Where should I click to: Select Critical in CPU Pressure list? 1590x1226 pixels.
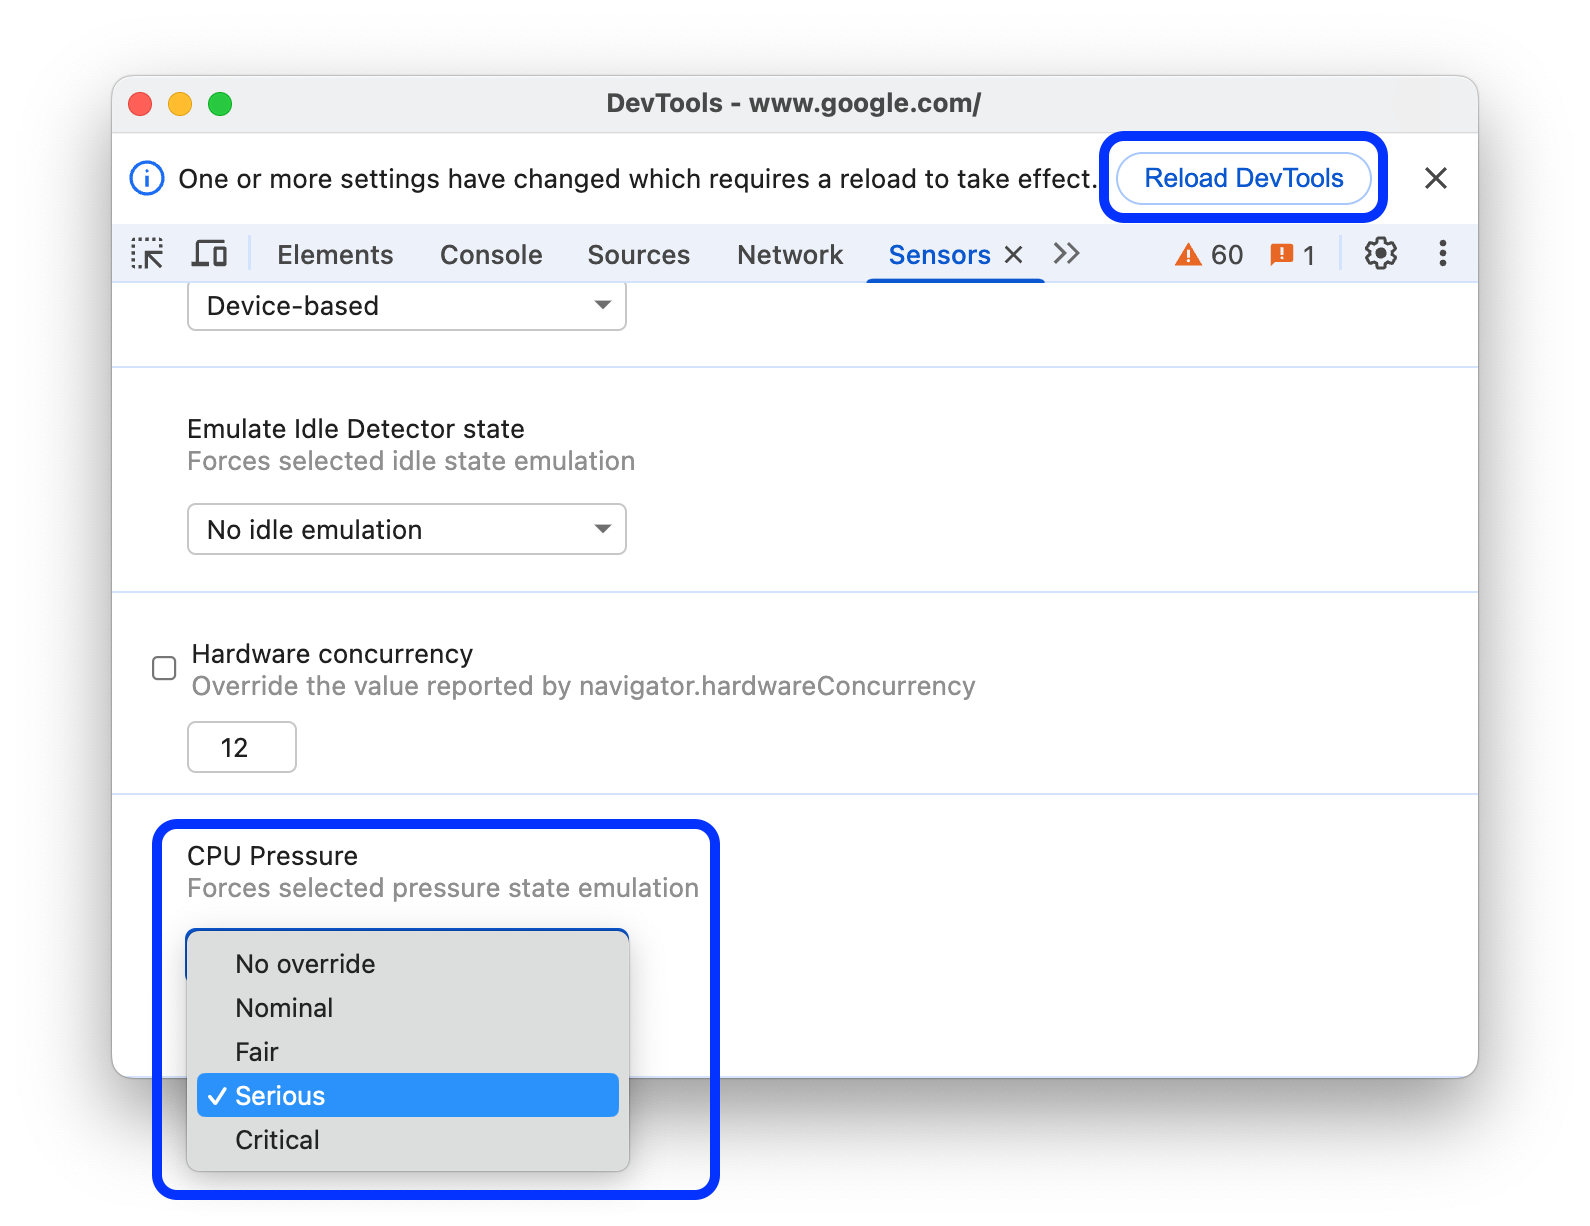point(278,1140)
